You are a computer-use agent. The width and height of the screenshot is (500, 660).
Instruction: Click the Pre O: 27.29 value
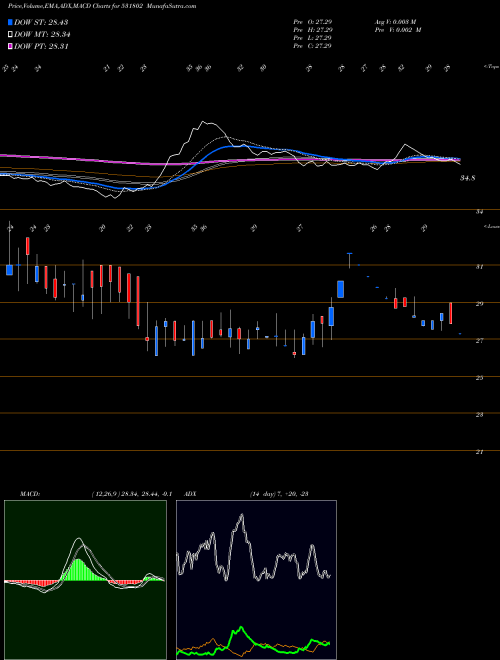(x=313, y=21)
